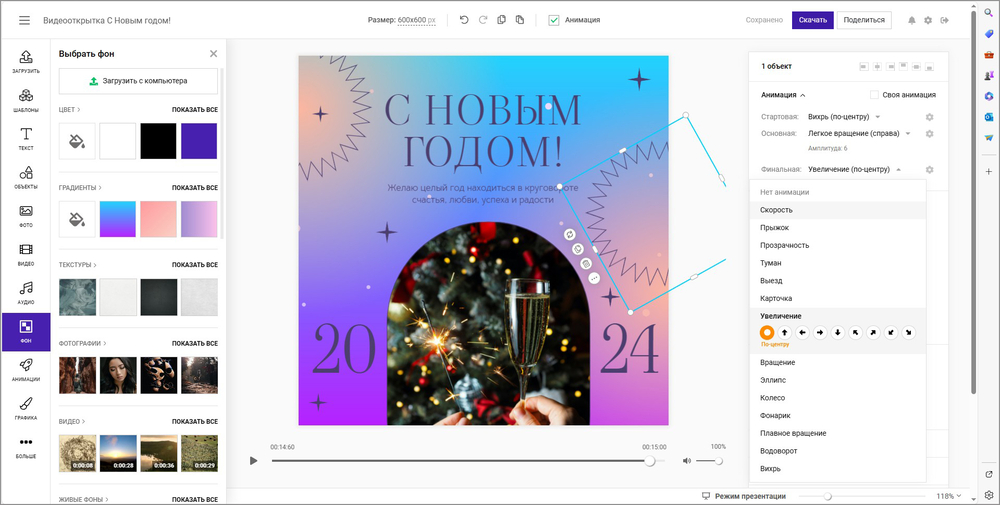Click the Скачать button
The width and height of the screenshot is (1000, 505).
click(x=812, y=20)
